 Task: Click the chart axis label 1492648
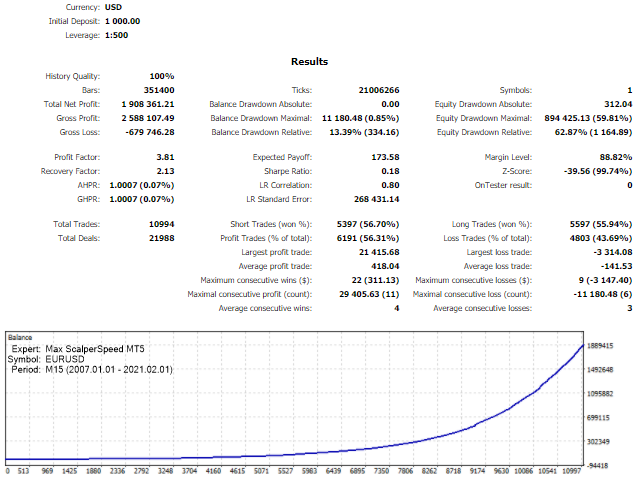click(600, 370)
